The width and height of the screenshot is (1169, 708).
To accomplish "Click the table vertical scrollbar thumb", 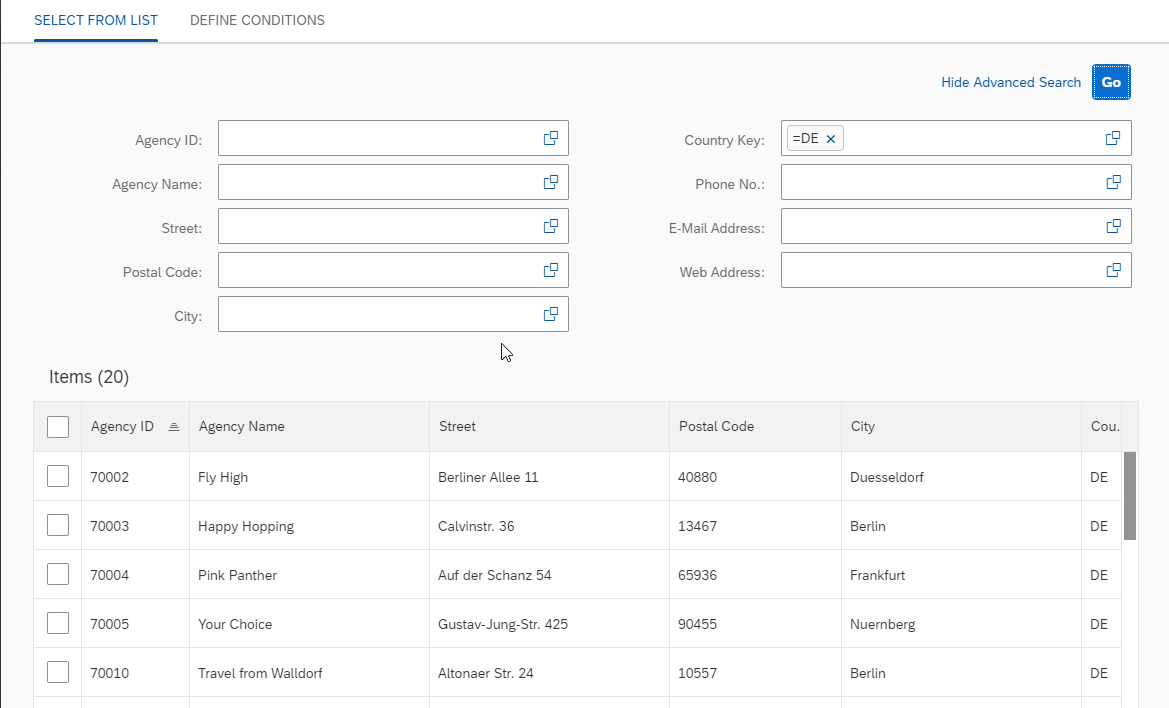I will (1130, 496).
